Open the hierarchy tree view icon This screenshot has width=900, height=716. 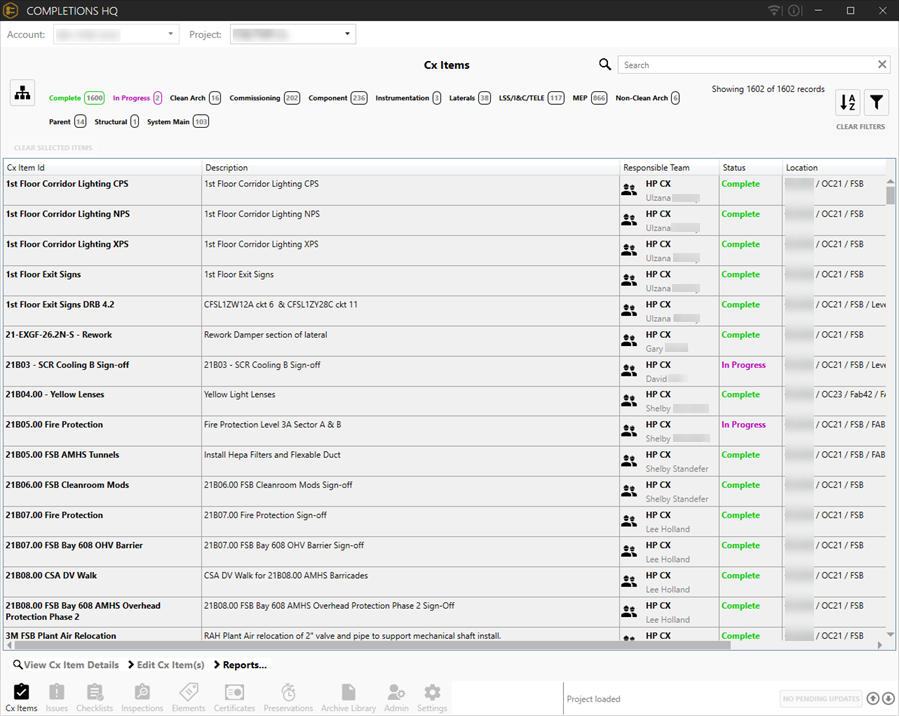pos(22,93)
